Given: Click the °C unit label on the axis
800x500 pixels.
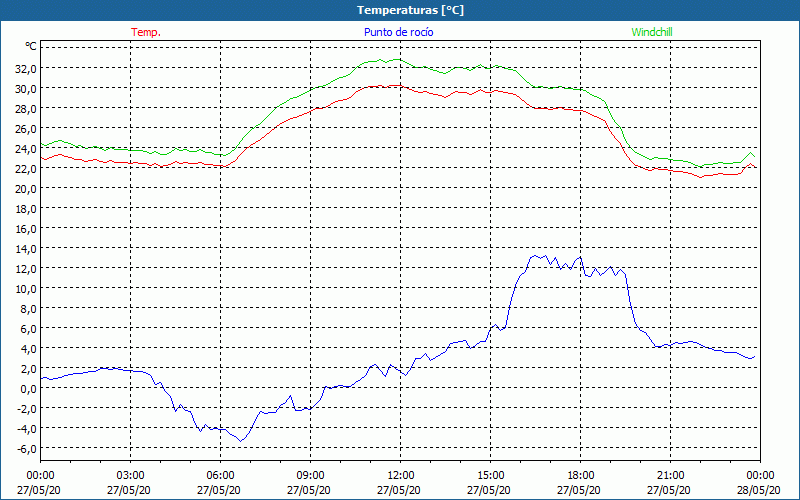Looking at the screenshot, I should coord(31,46).
